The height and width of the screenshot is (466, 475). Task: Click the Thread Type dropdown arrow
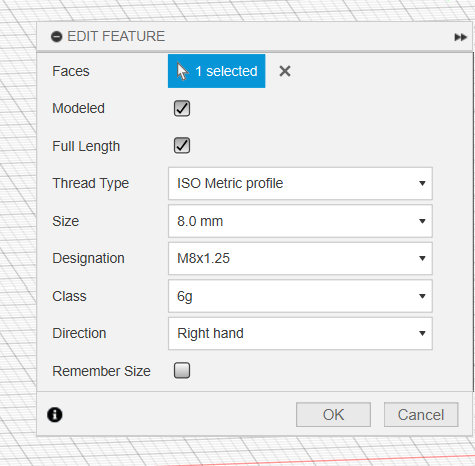click(422, 183)
